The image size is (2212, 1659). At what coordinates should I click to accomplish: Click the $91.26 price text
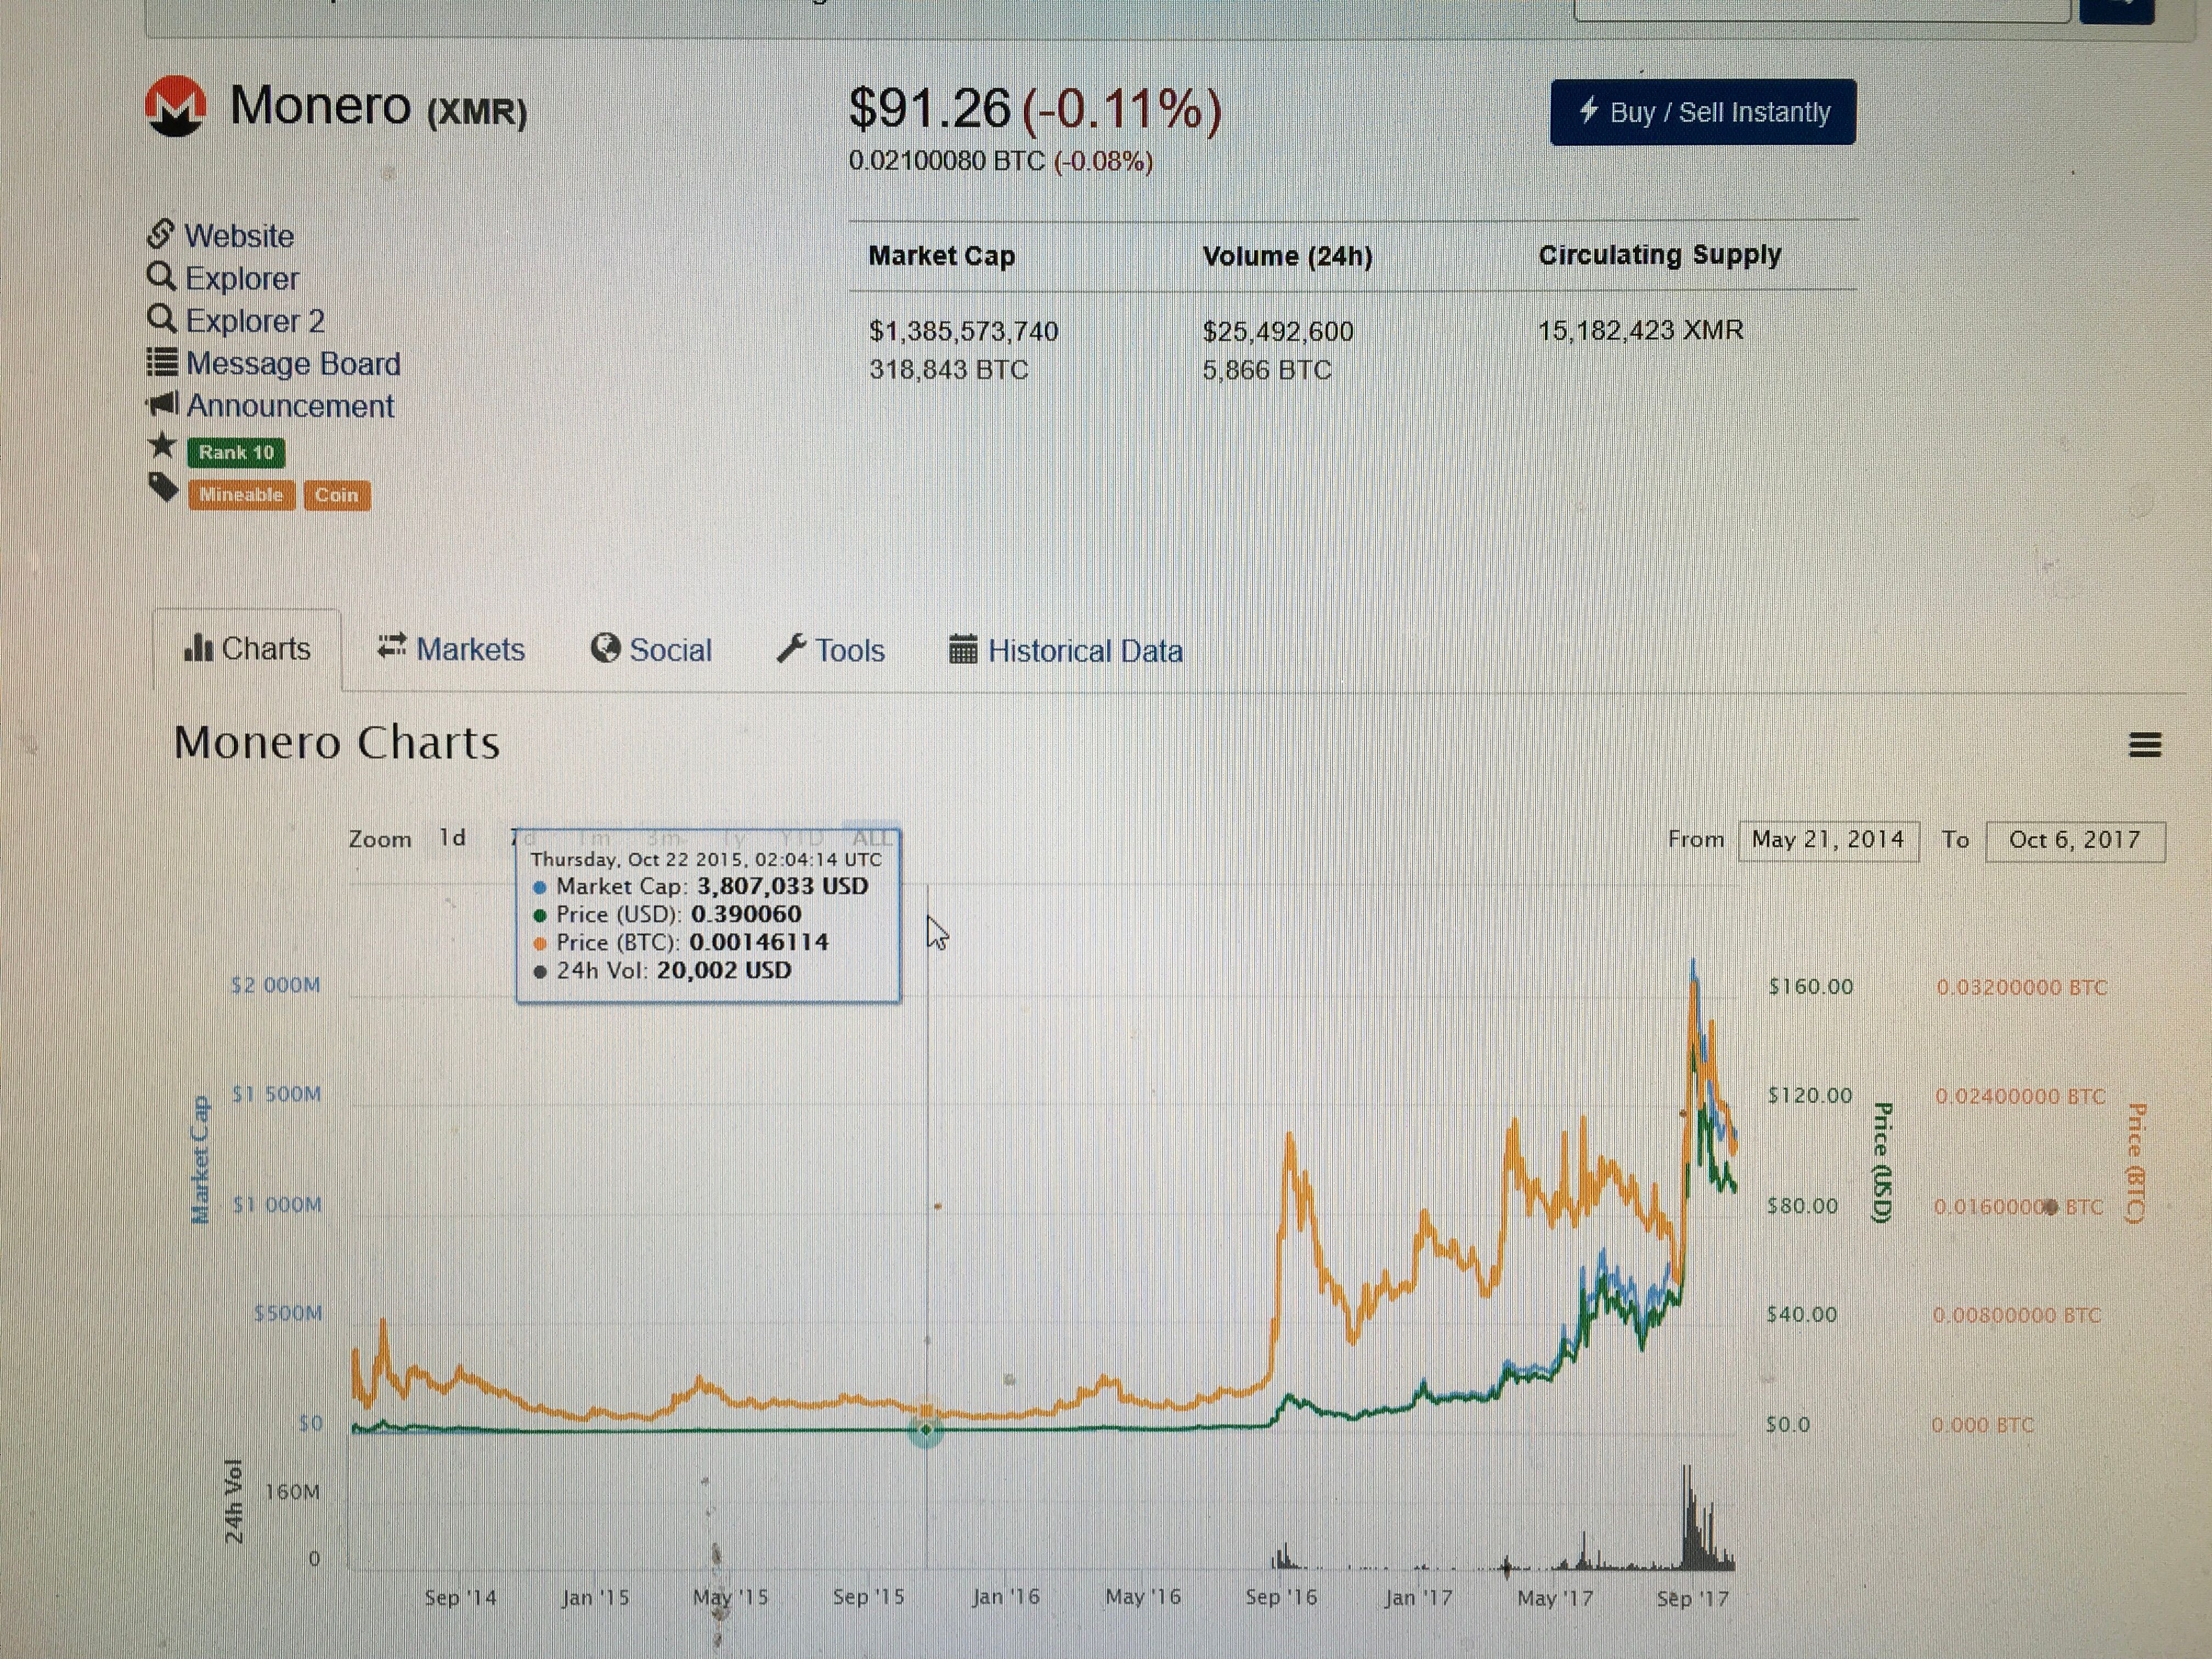930,108
